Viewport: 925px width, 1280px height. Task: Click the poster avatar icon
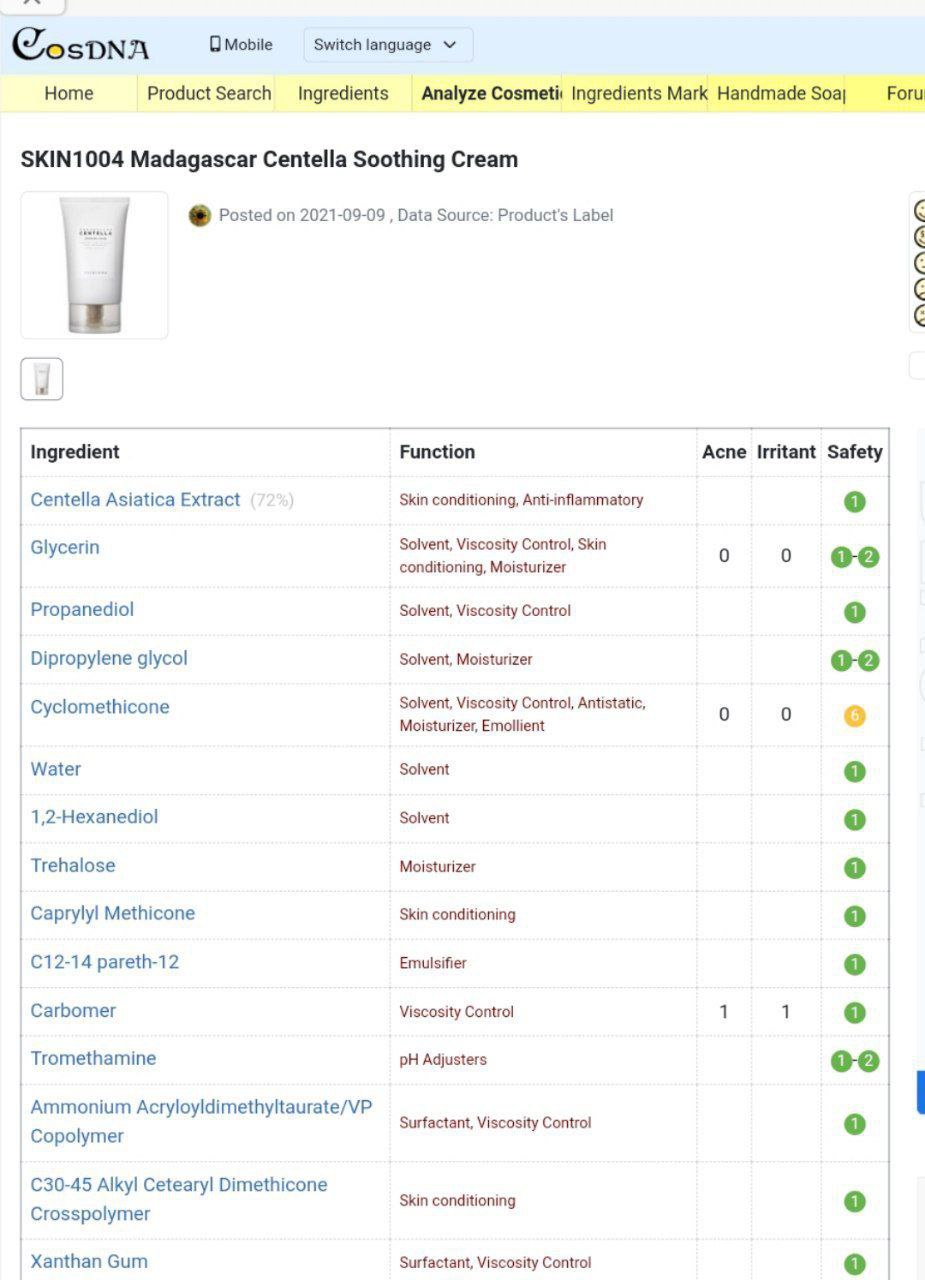[x=200, y=215]
